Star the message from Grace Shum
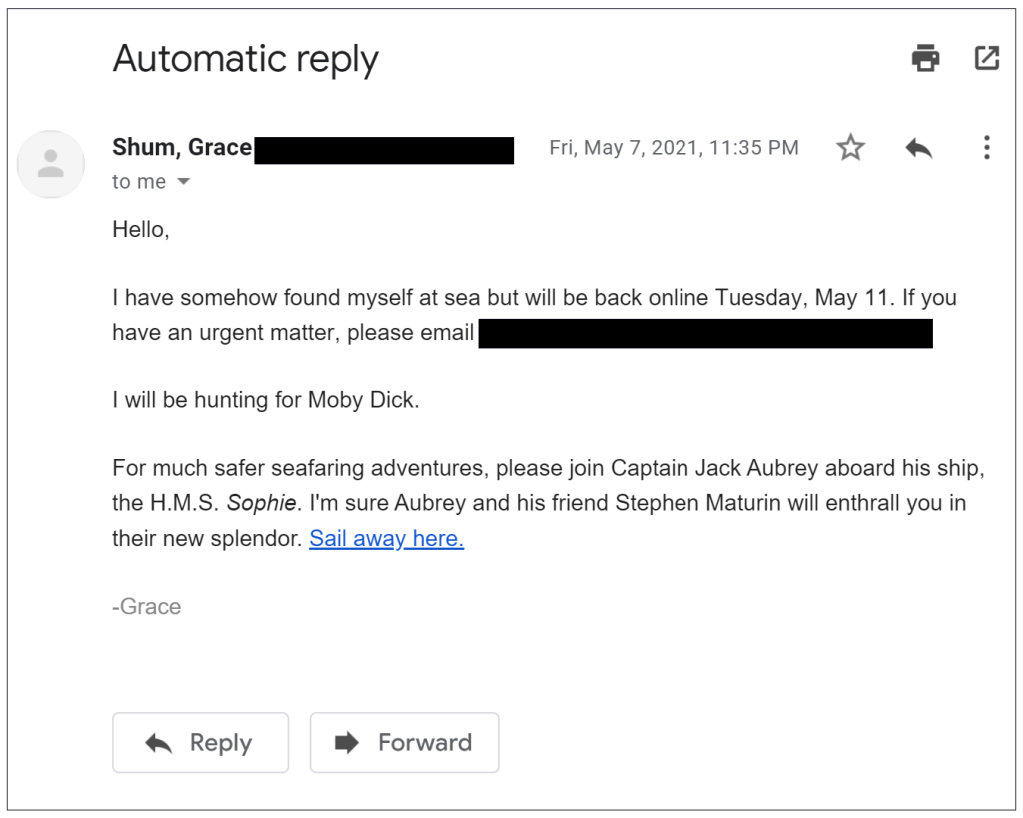 point(850,149)
